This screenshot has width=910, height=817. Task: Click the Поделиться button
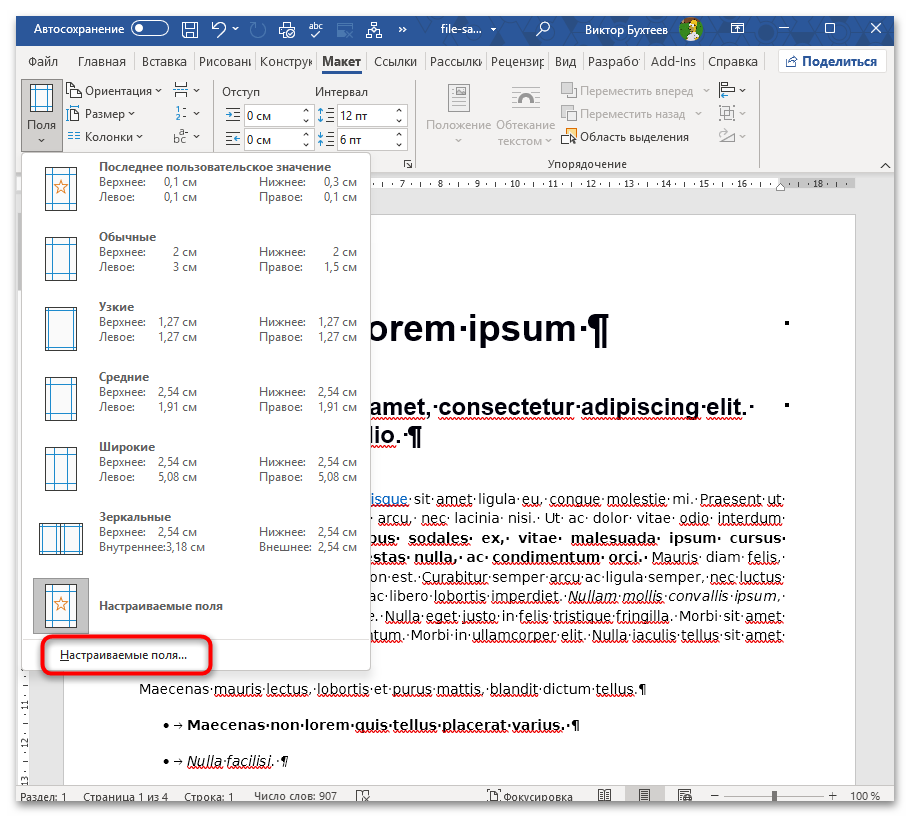click(832, 62)
